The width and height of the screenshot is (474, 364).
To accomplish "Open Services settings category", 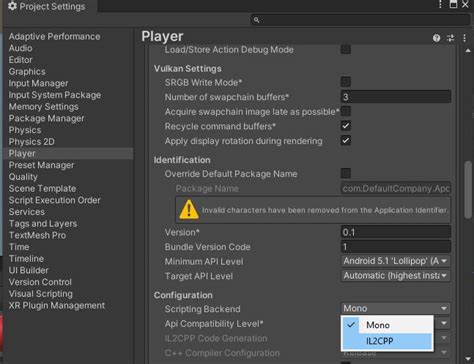I will point(27,212).
